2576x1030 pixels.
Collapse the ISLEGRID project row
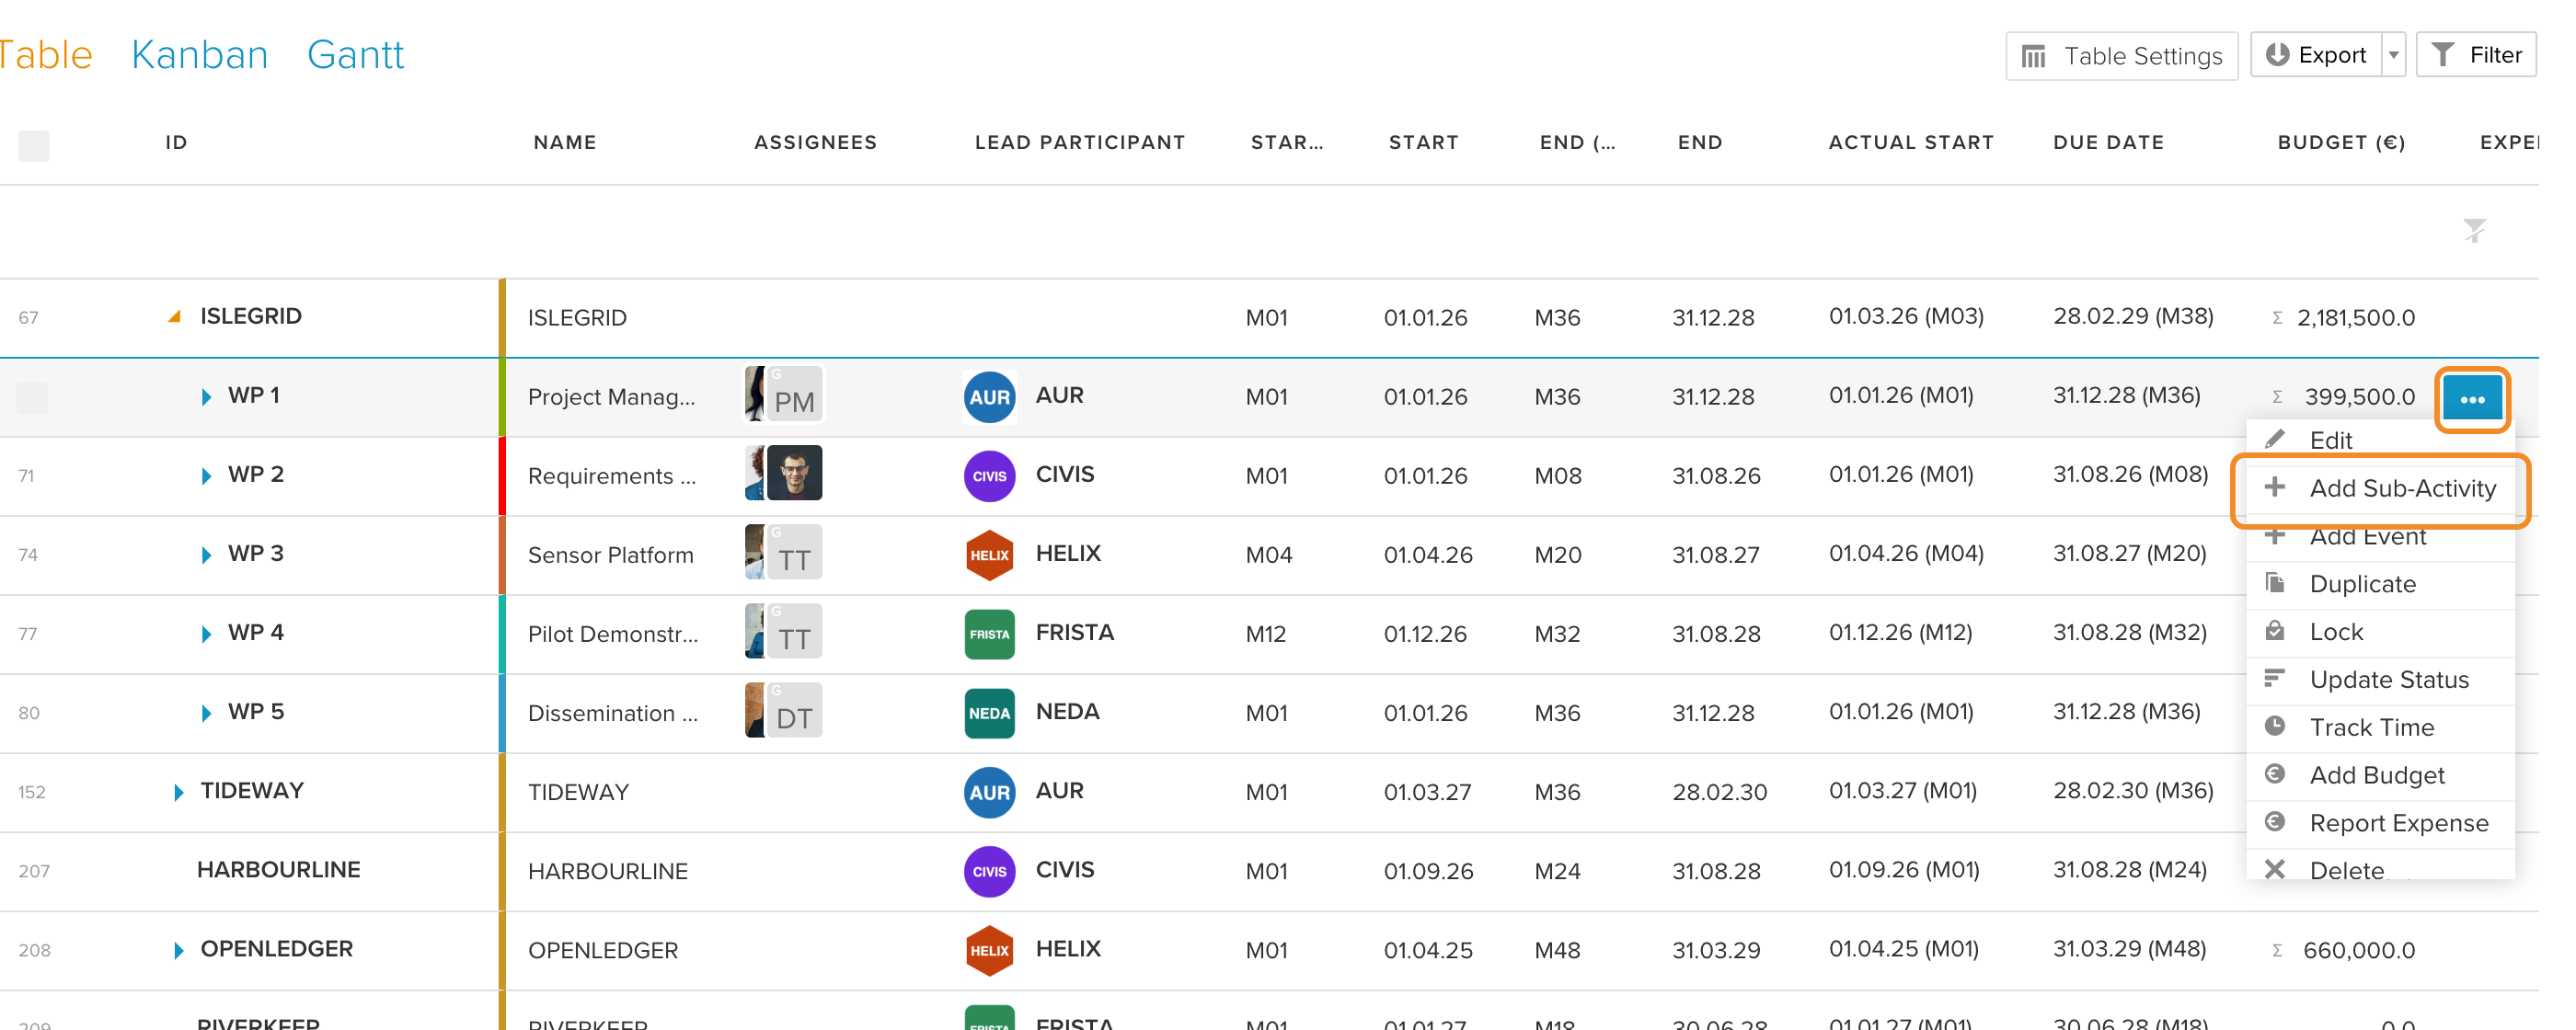pyautogui.click(x=174, y=316)
